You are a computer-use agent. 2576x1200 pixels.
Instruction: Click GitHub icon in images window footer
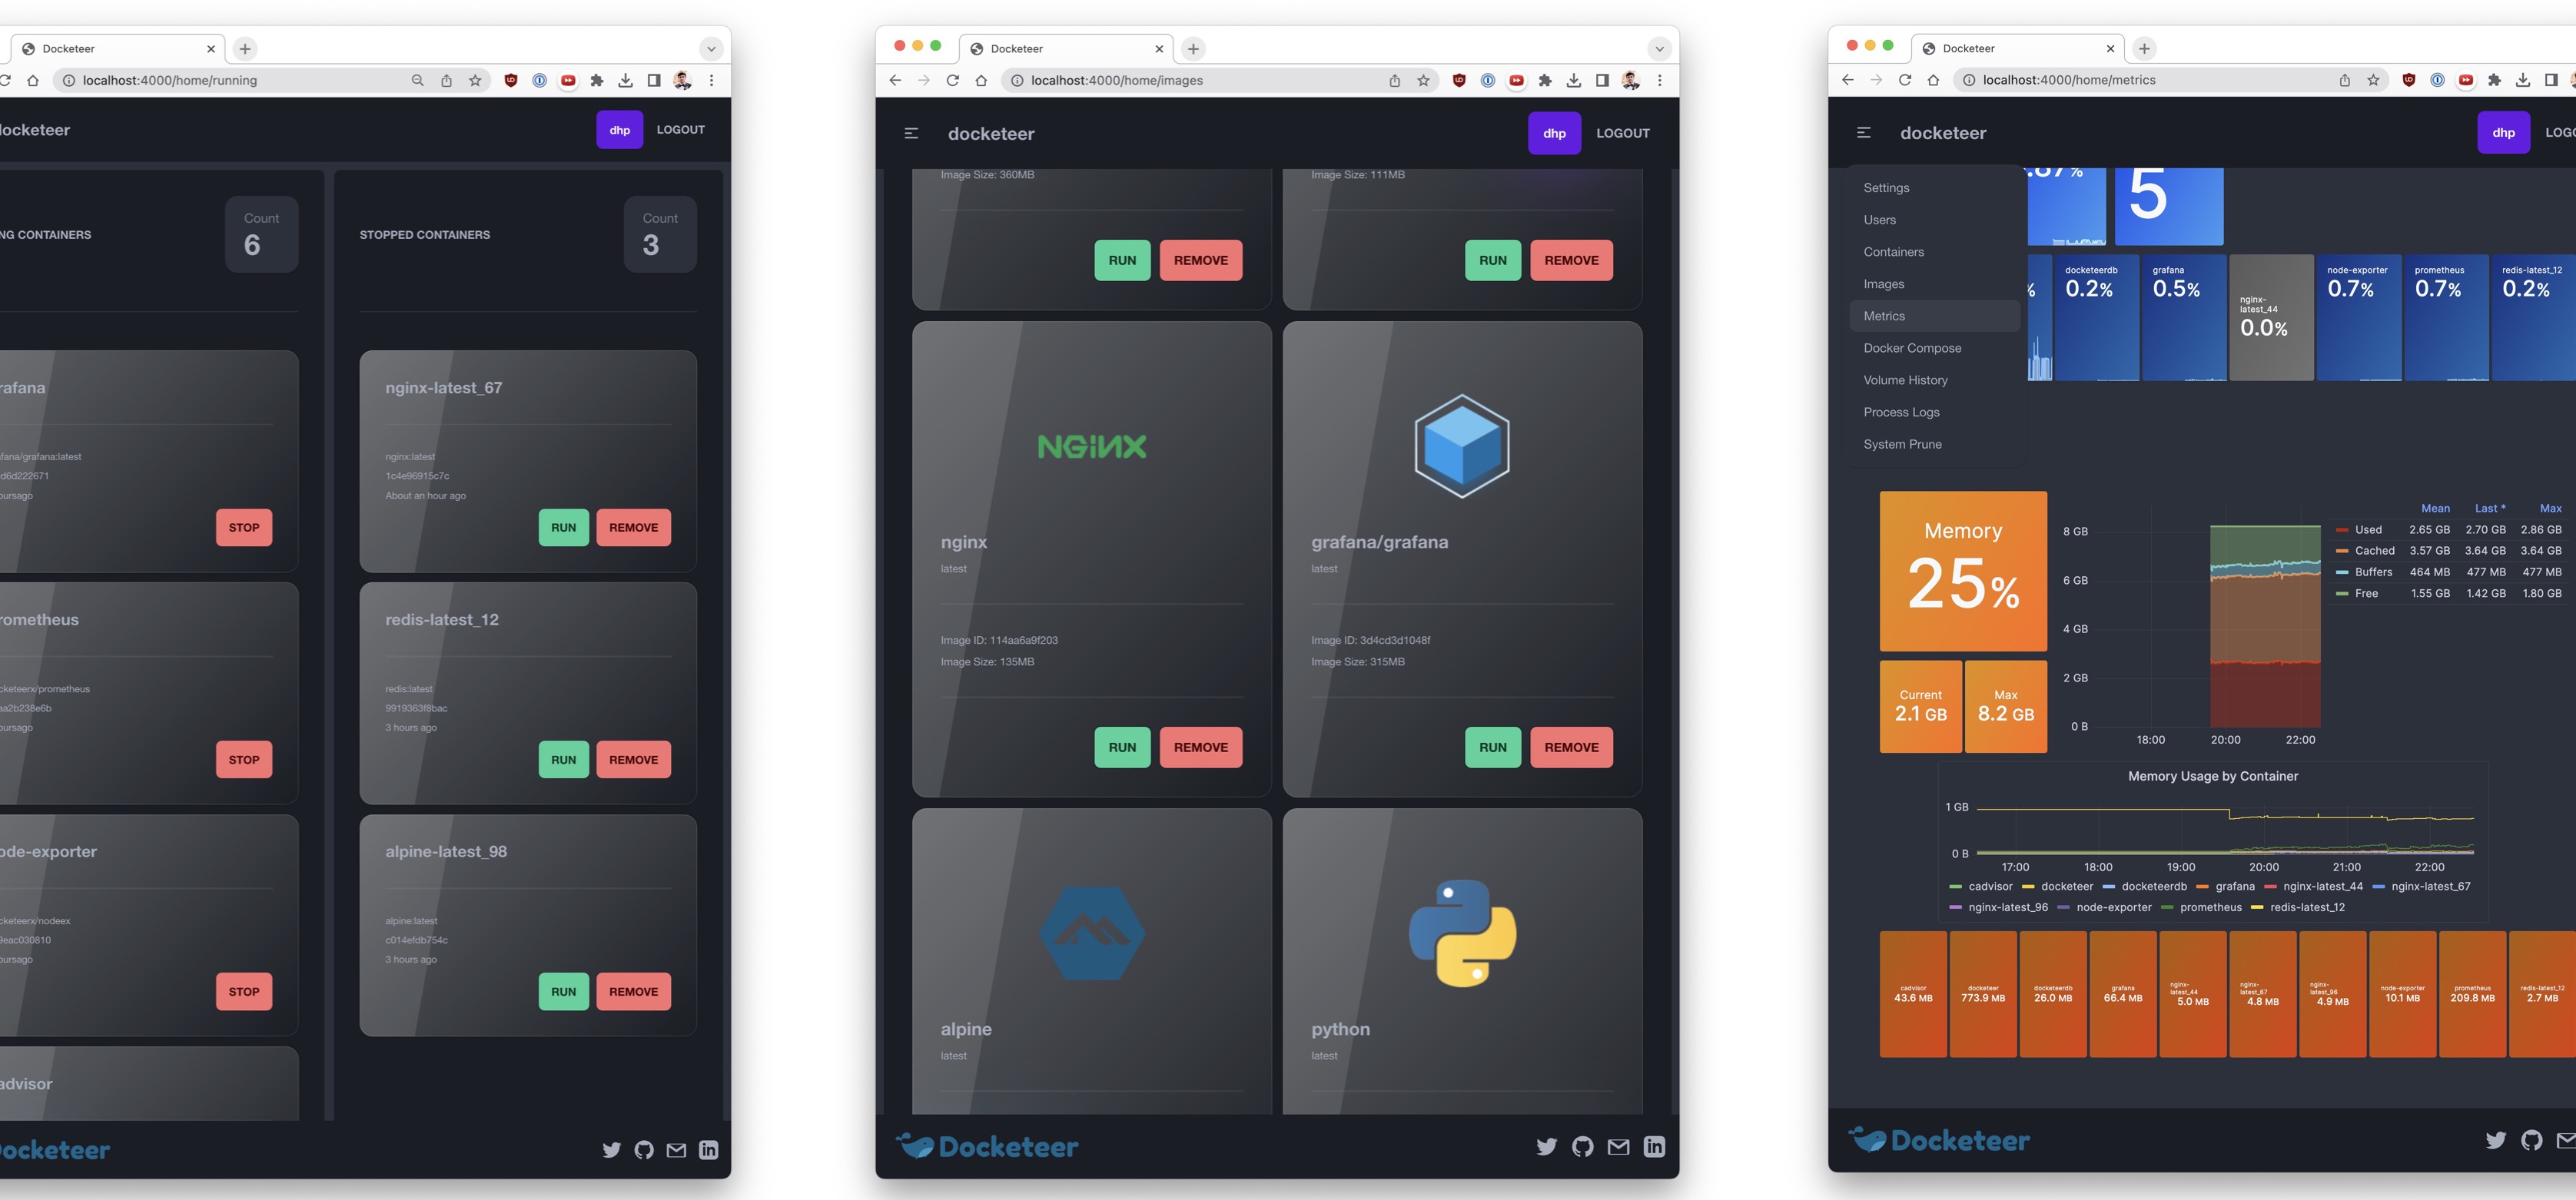coord(1582,1147)
